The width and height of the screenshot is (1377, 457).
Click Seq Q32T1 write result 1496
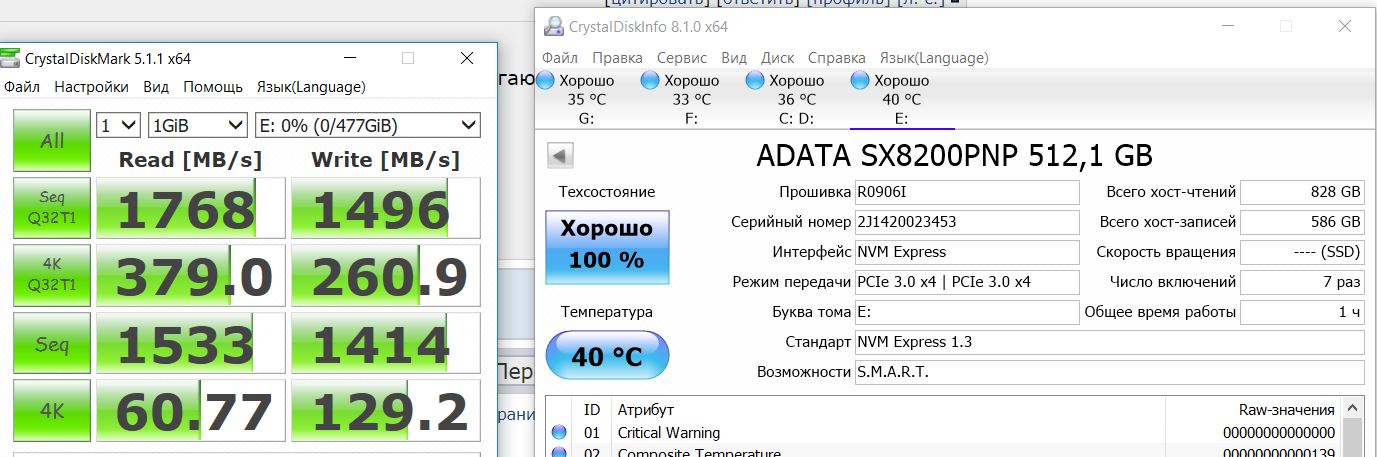pyautogui.click(x=385, y=209)
